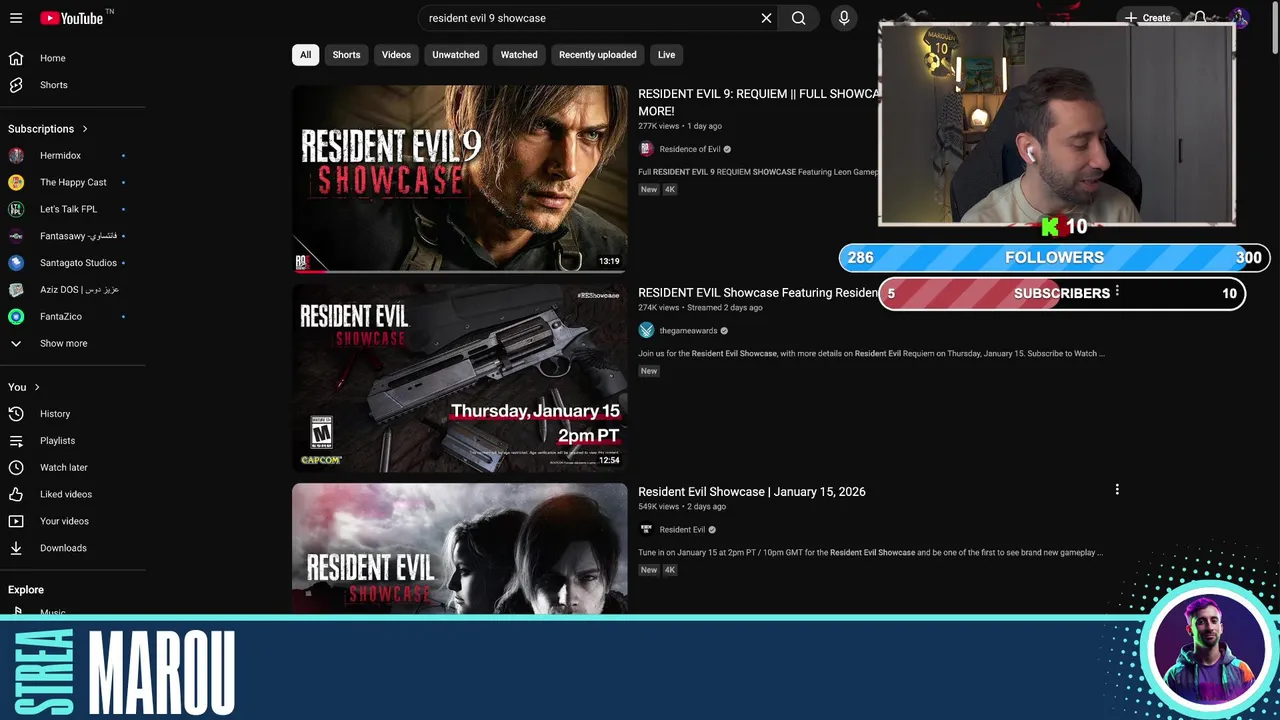This screenshot has width=1280, height=720.
Task: Open the January 15, 2026 showcase thumbnail
Action: [460, 548]
